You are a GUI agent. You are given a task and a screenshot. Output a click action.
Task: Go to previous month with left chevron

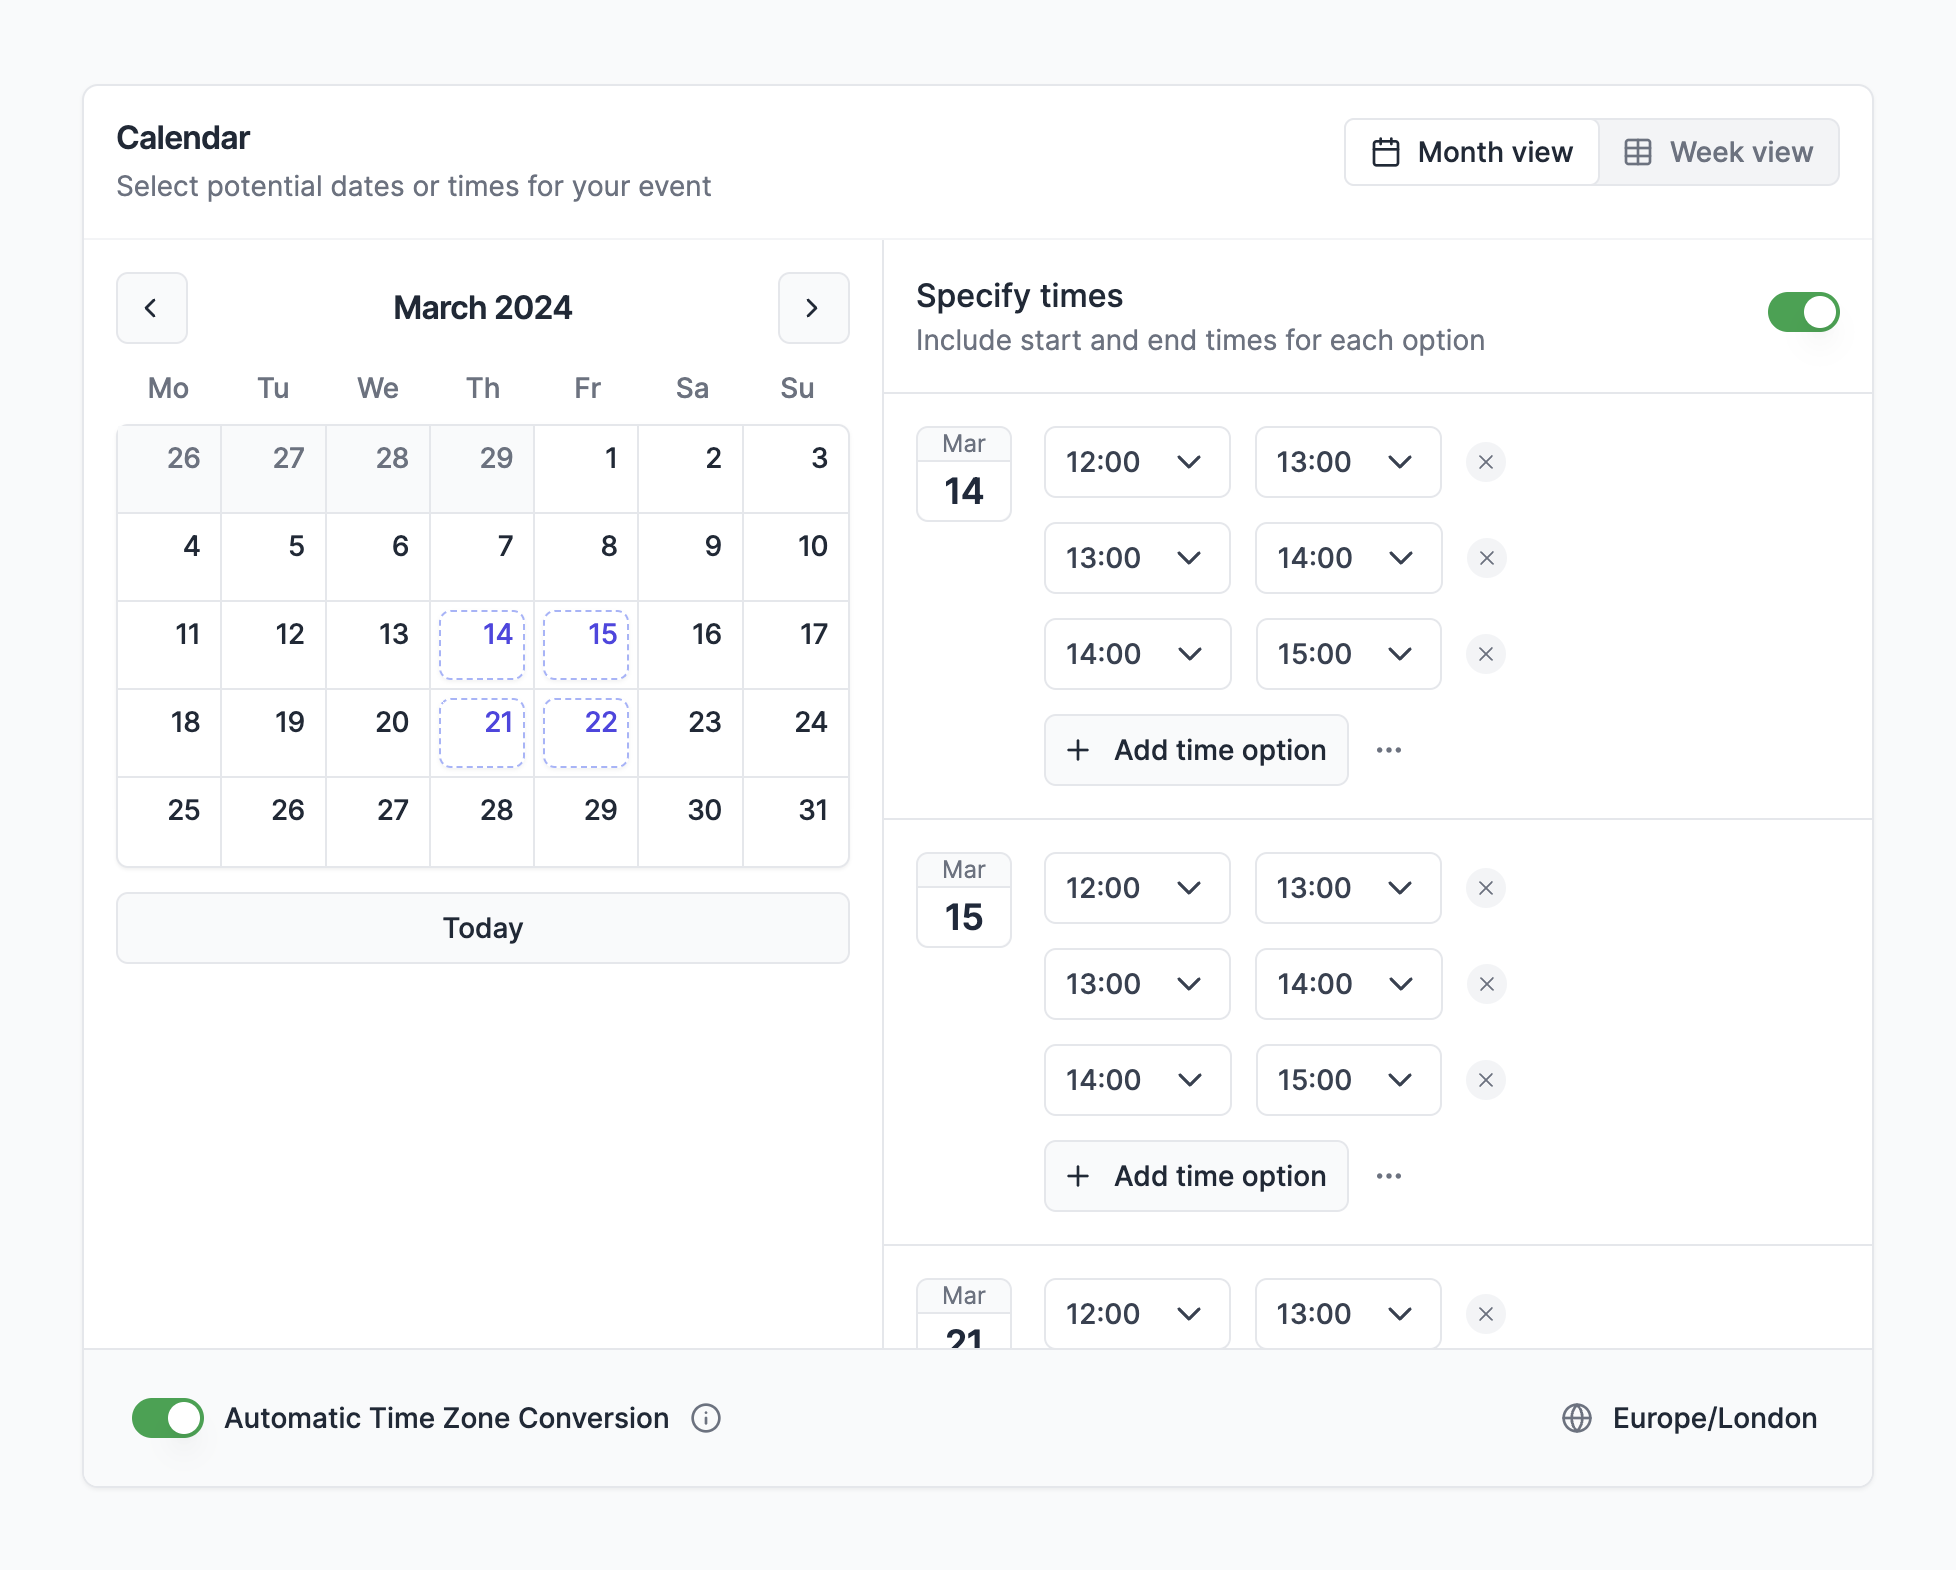point(152,308)
